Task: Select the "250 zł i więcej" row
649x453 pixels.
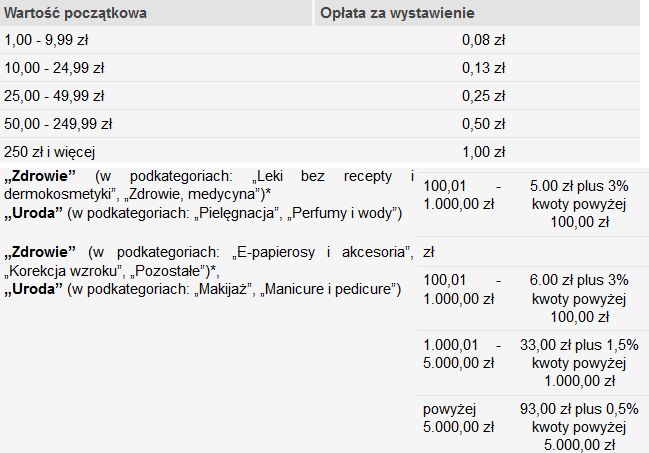Action: coord(50,152)
